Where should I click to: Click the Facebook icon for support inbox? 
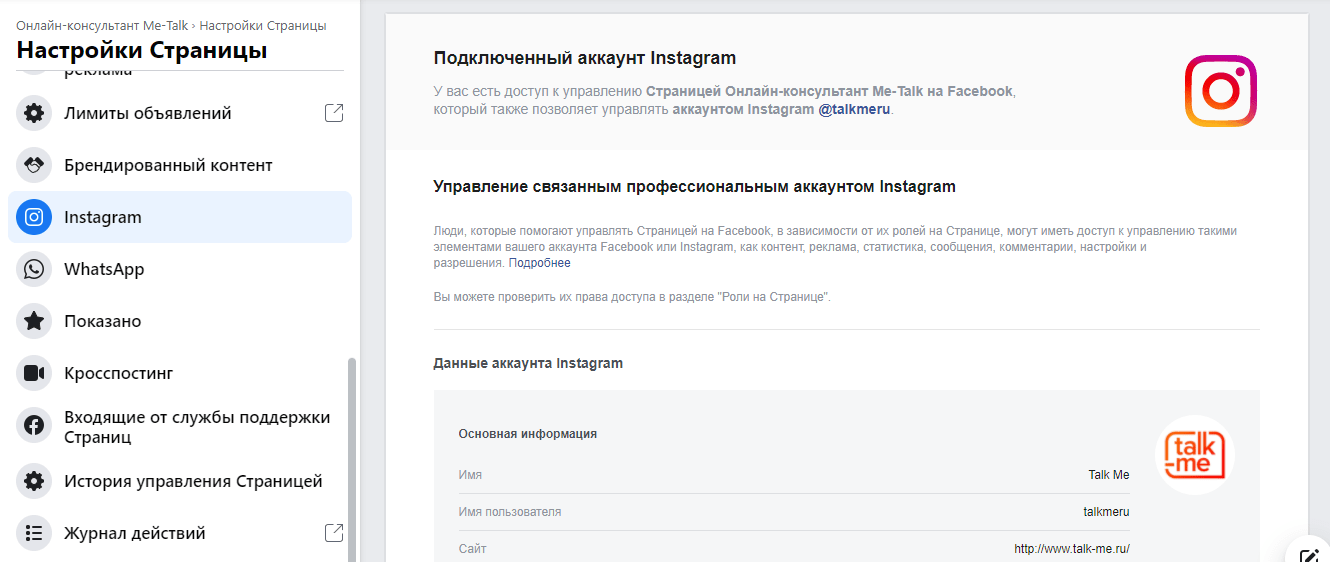34,426
